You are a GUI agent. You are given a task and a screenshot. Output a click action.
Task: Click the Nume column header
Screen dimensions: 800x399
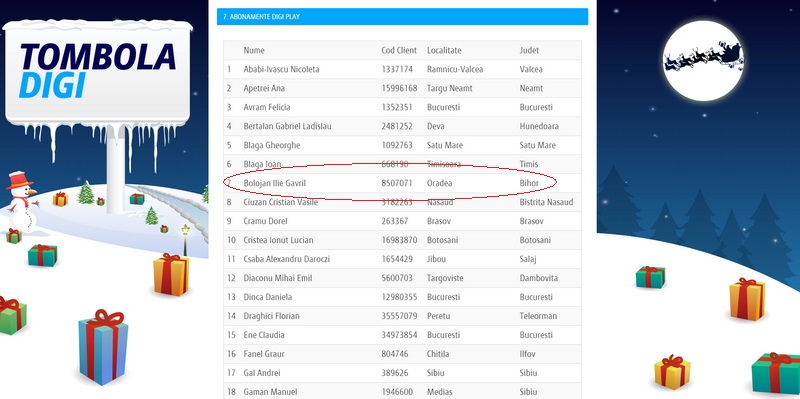(x=254, y=51)
